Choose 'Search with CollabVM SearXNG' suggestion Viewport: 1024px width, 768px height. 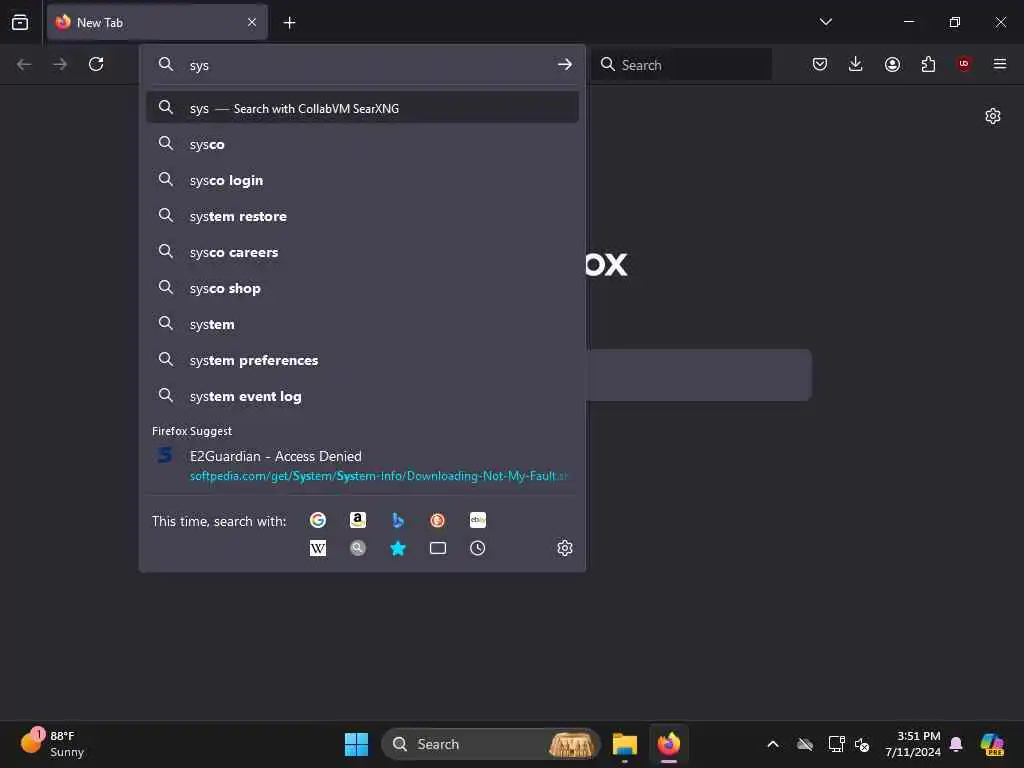362,108
